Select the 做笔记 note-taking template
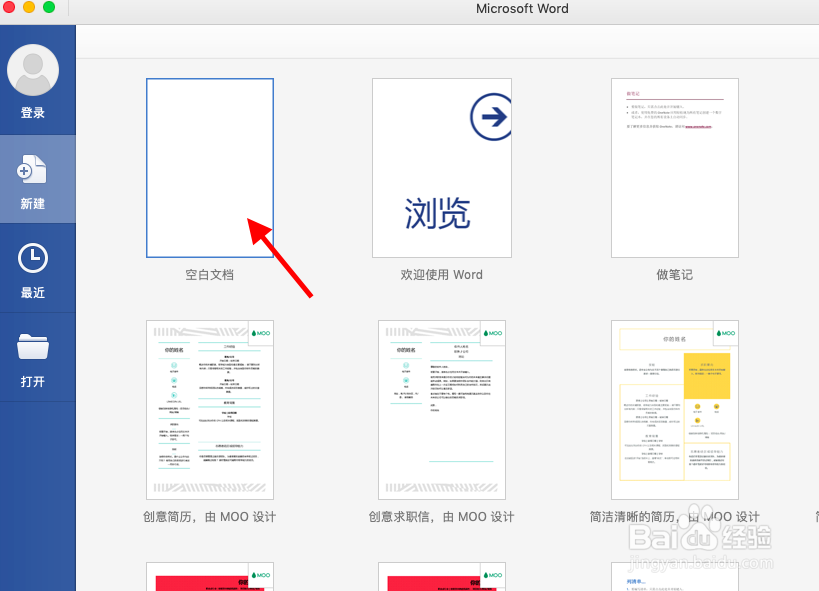The width and height of the screenshot is (819, 591). (675, 168)
